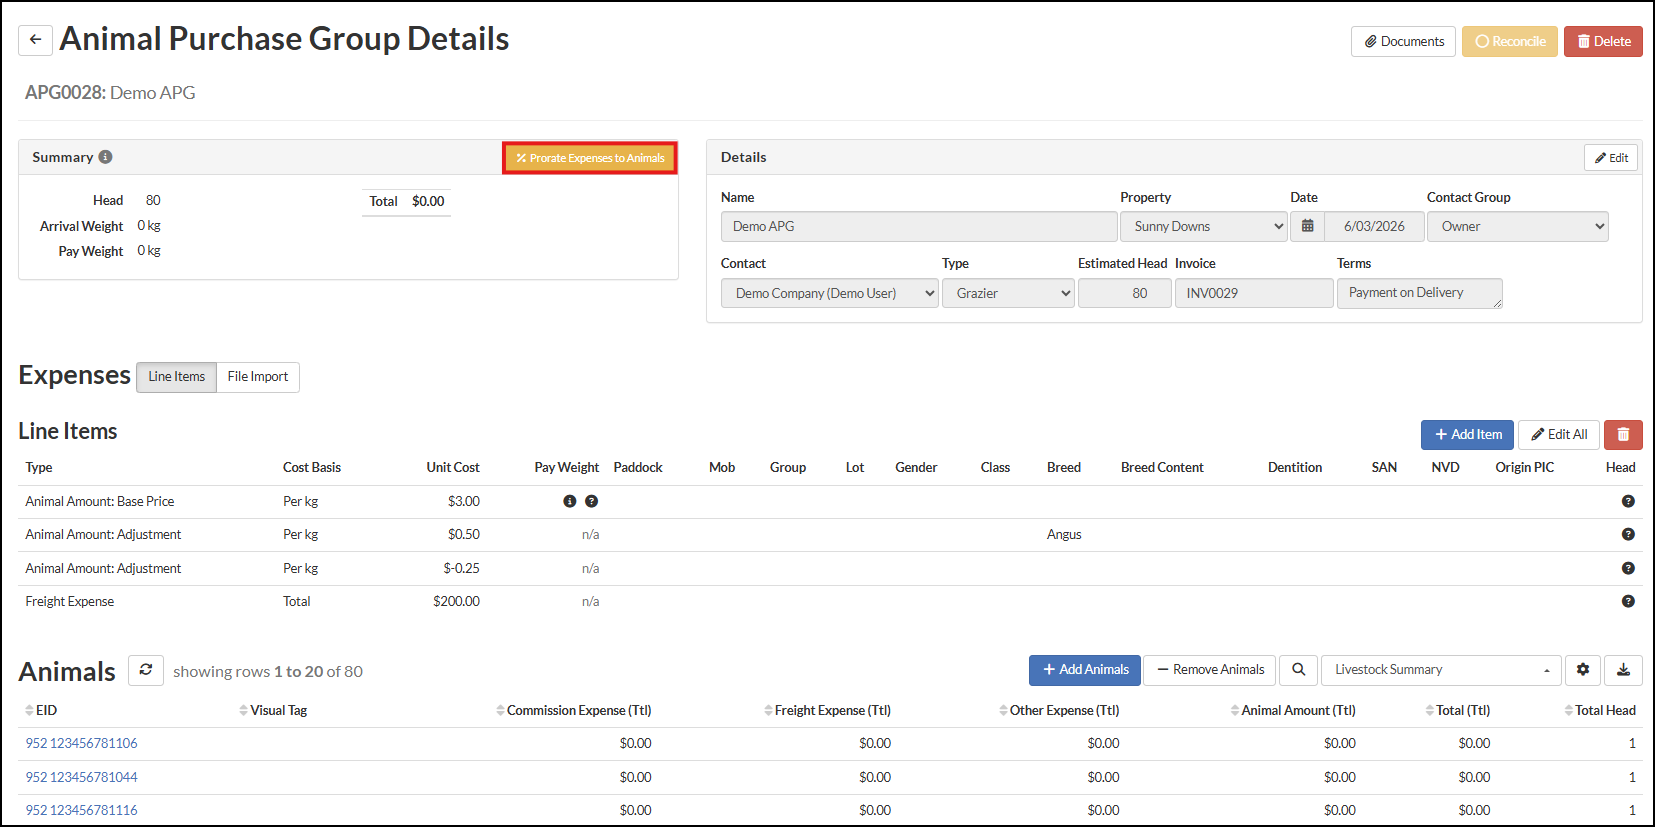Open the Livestock Summary view dropdown
Image resolution: width=1655 pixels, height=827 pixels.
tap(1441, 670)
